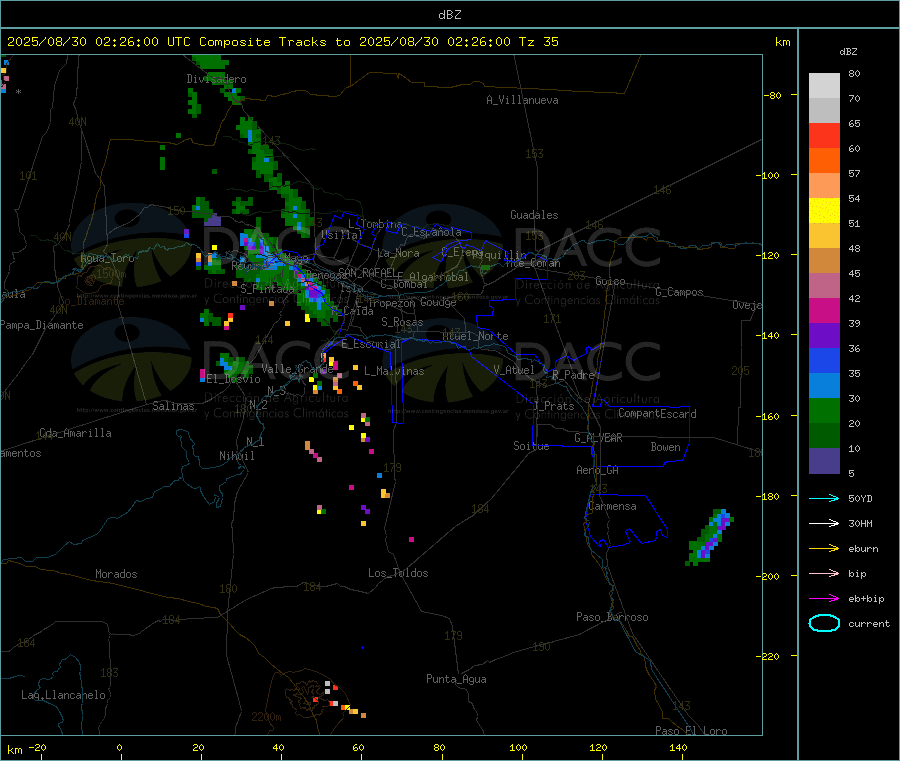The height and width of the screenshot is (761, 900).
Task: Click the Soitue map label
Action: tap(531, 446)
